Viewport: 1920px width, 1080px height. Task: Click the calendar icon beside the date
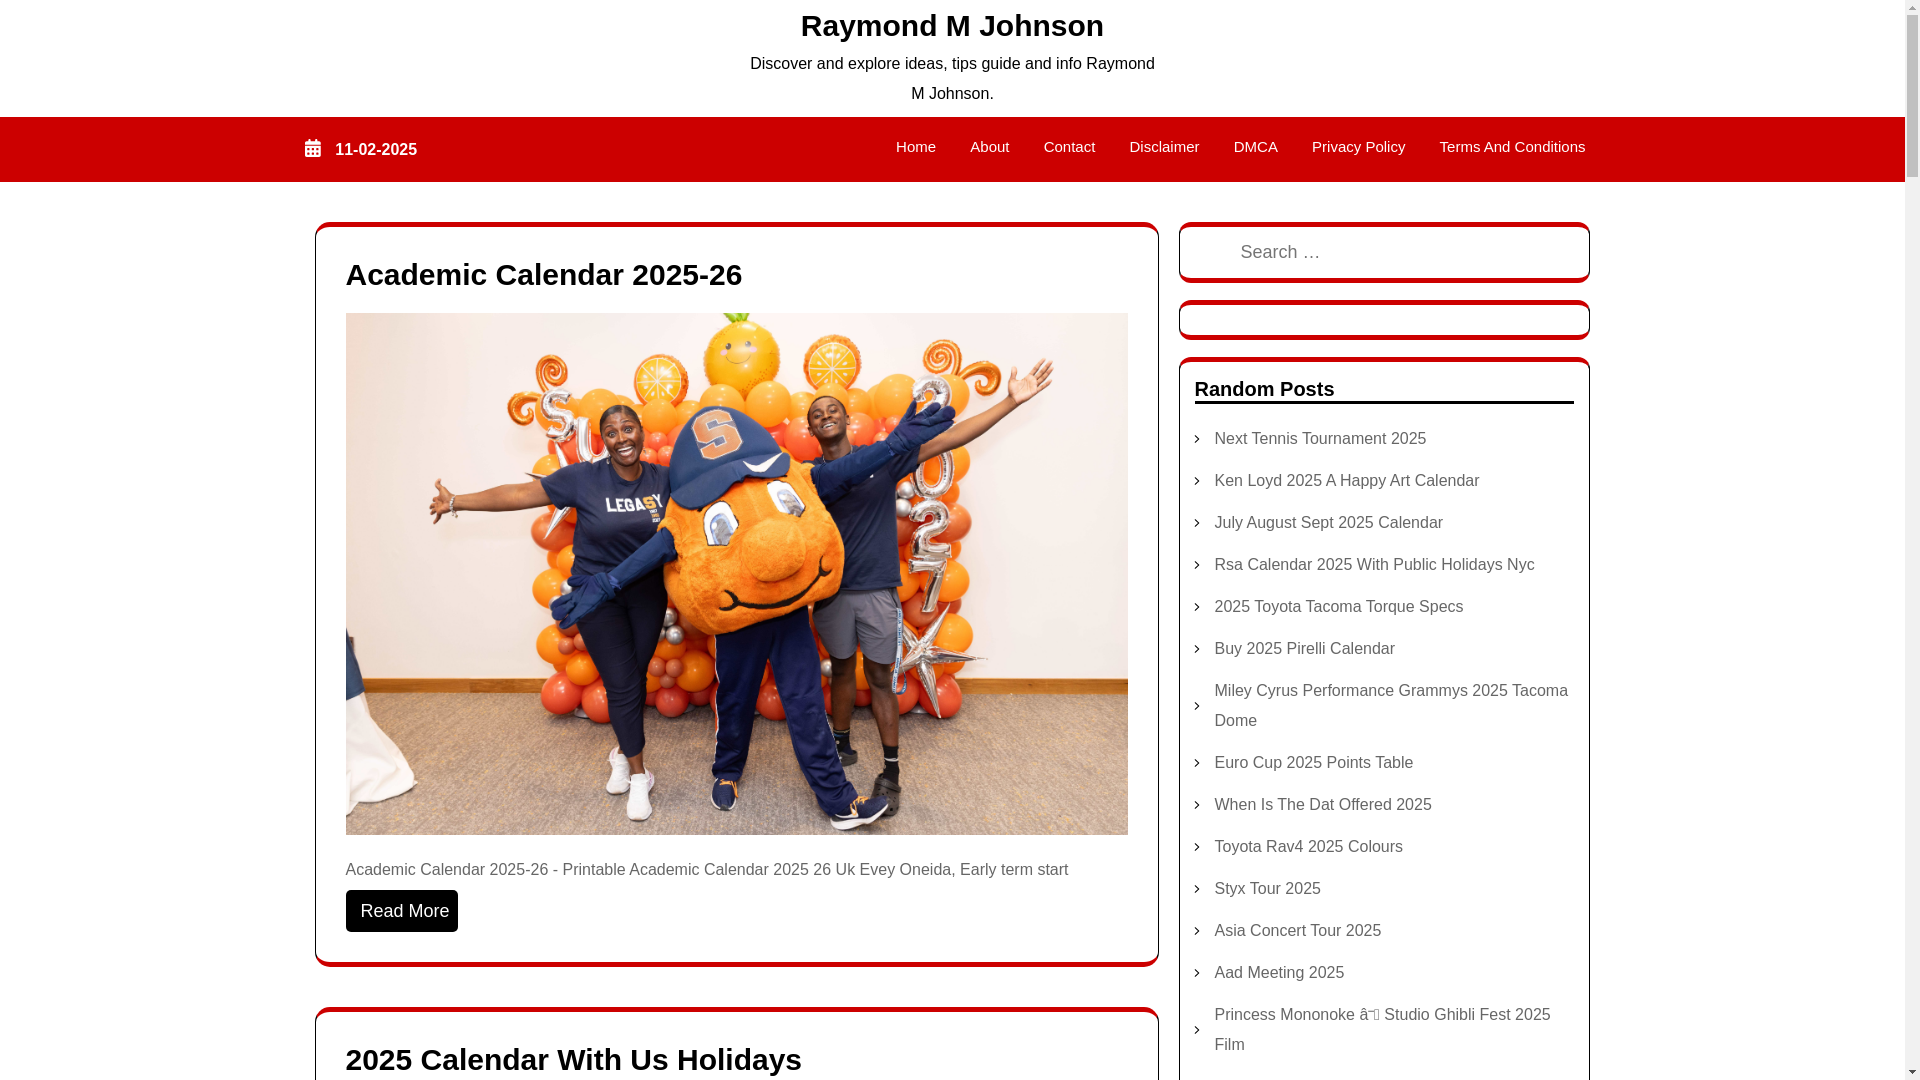313,149
